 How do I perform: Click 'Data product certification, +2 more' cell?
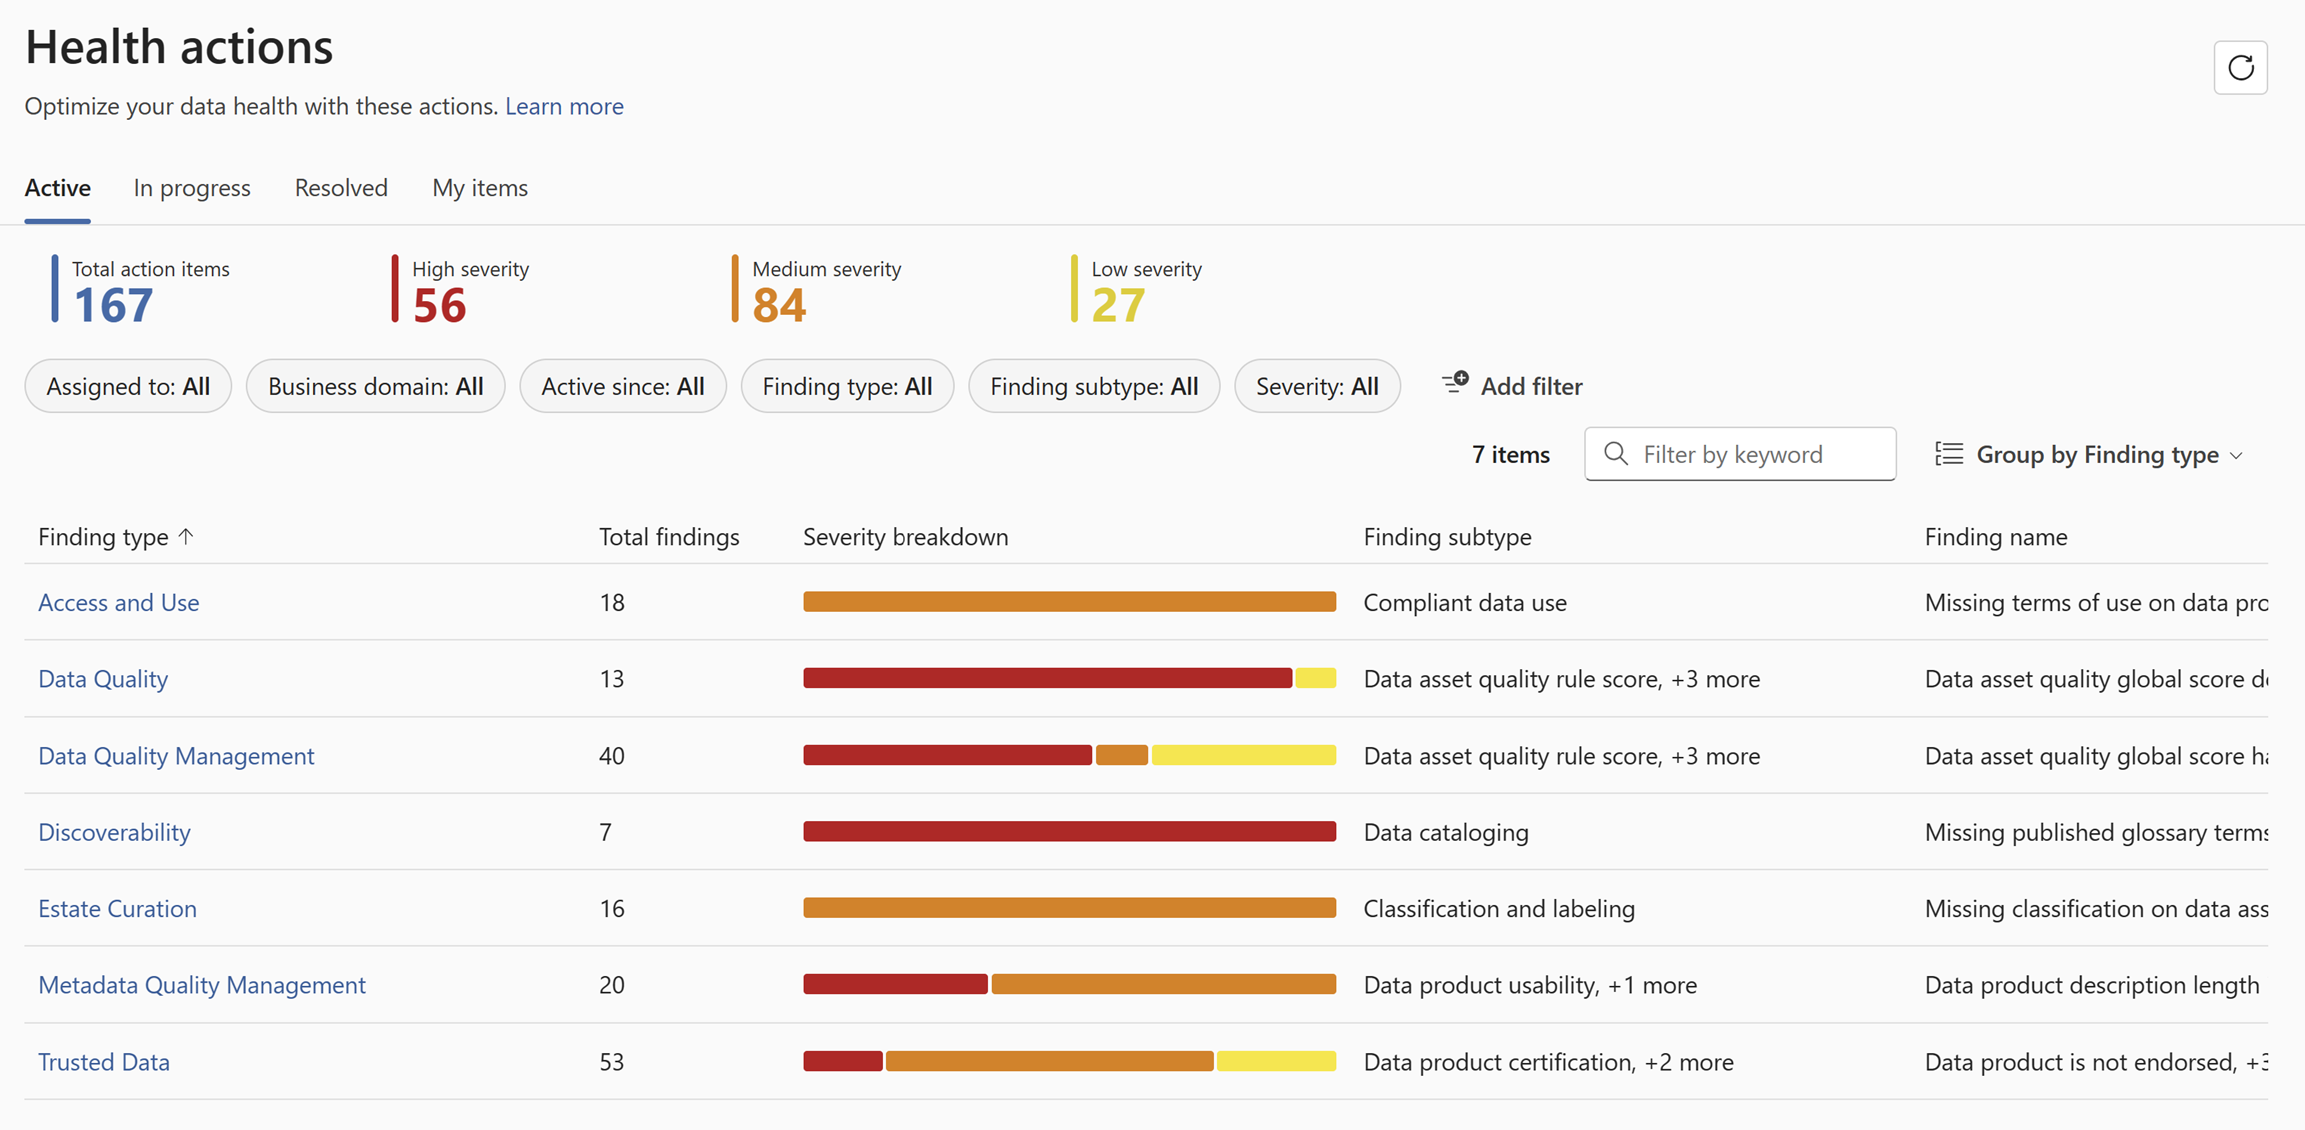coord(1548,1062)
